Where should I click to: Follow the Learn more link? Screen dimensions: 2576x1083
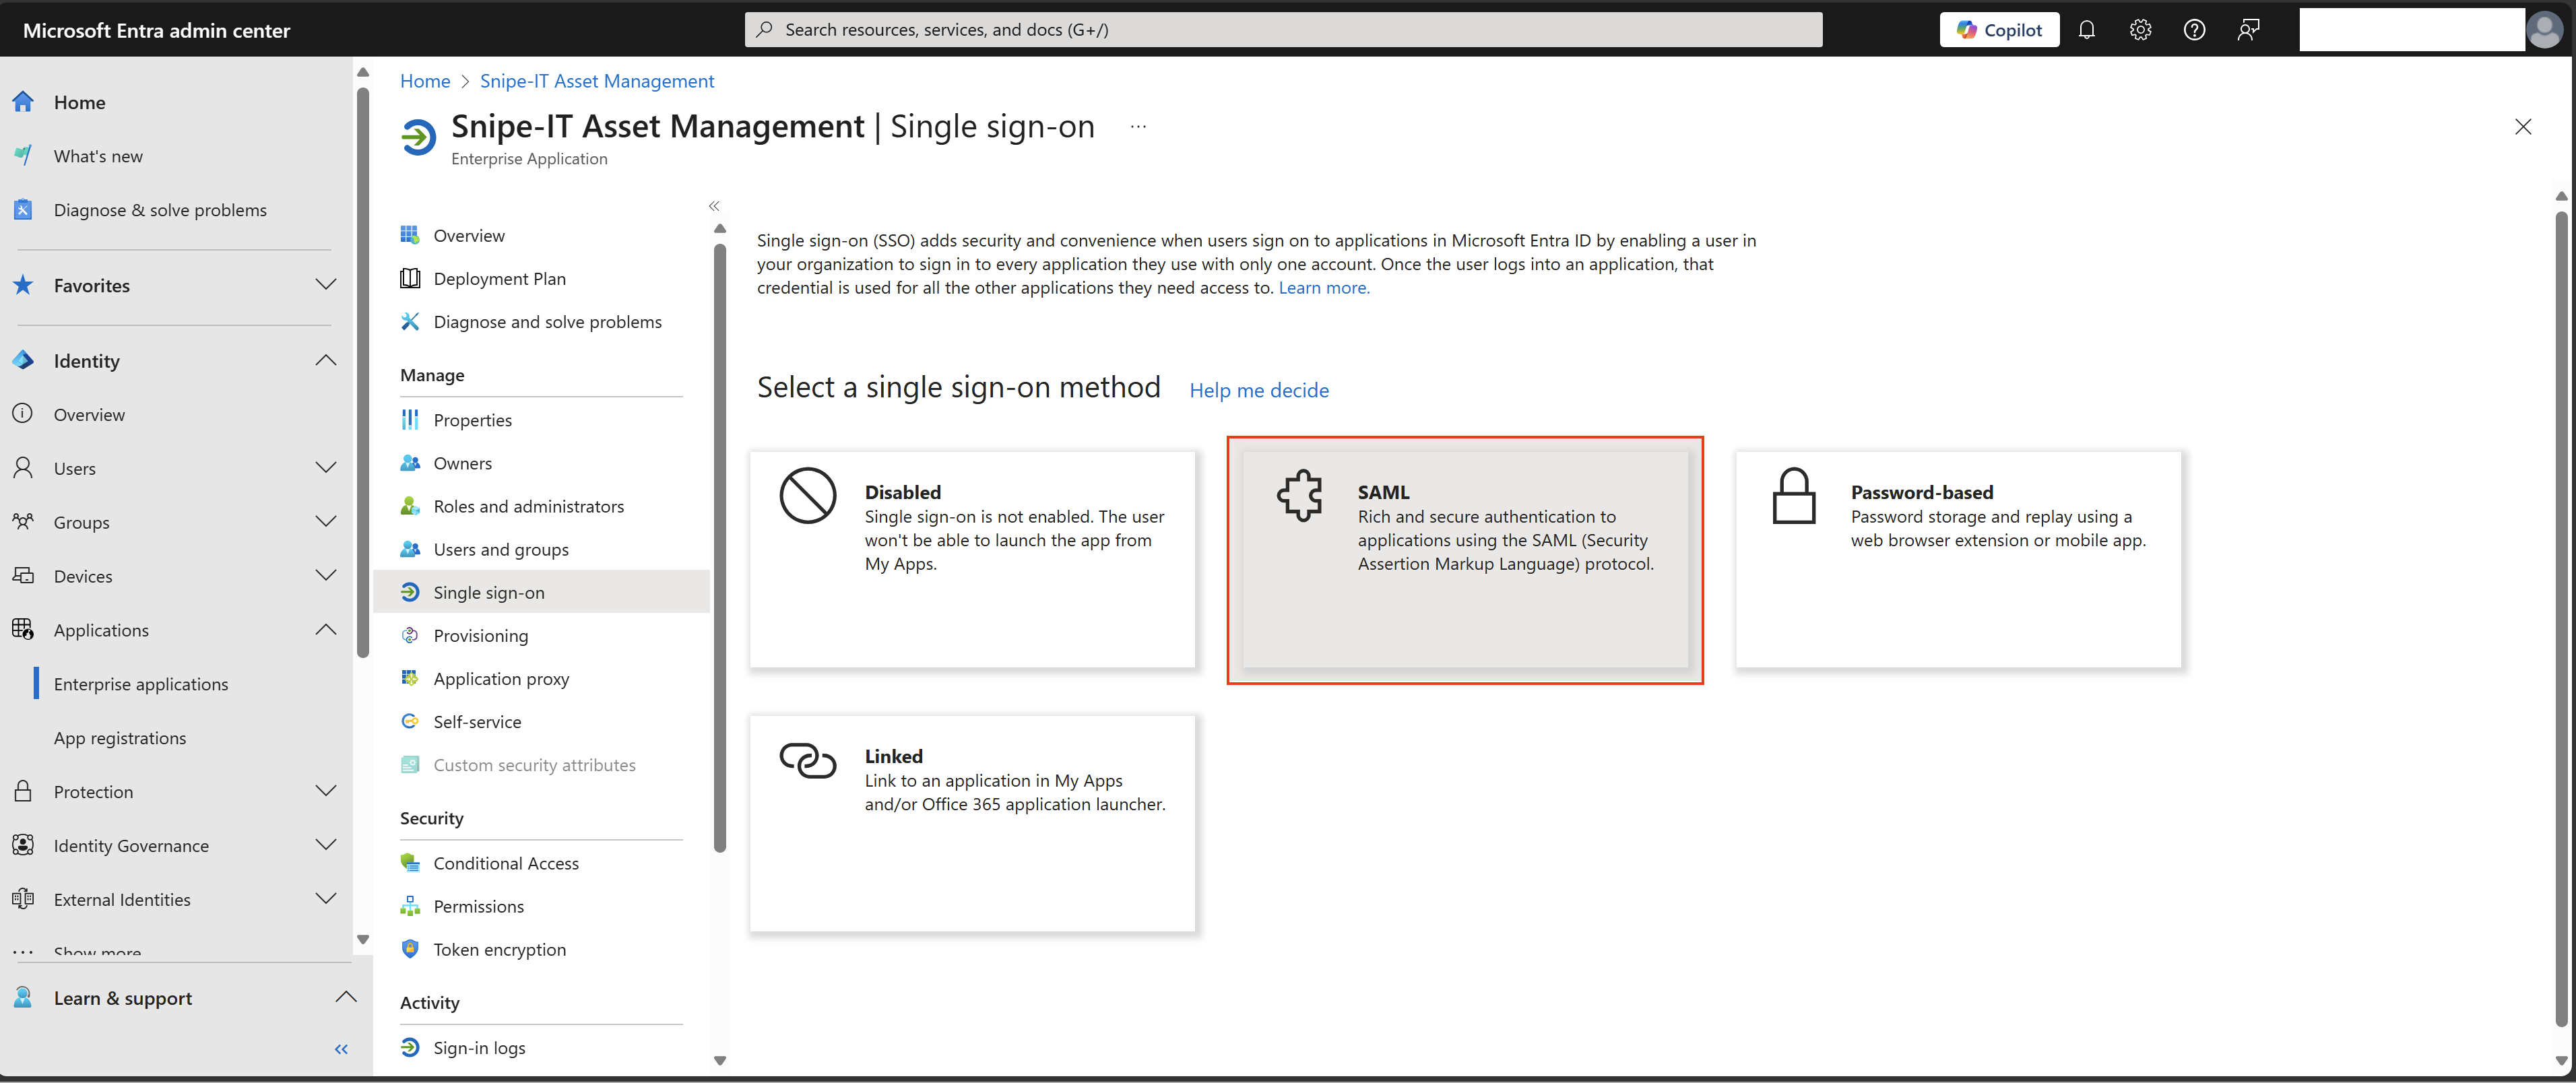(1324, 288)
